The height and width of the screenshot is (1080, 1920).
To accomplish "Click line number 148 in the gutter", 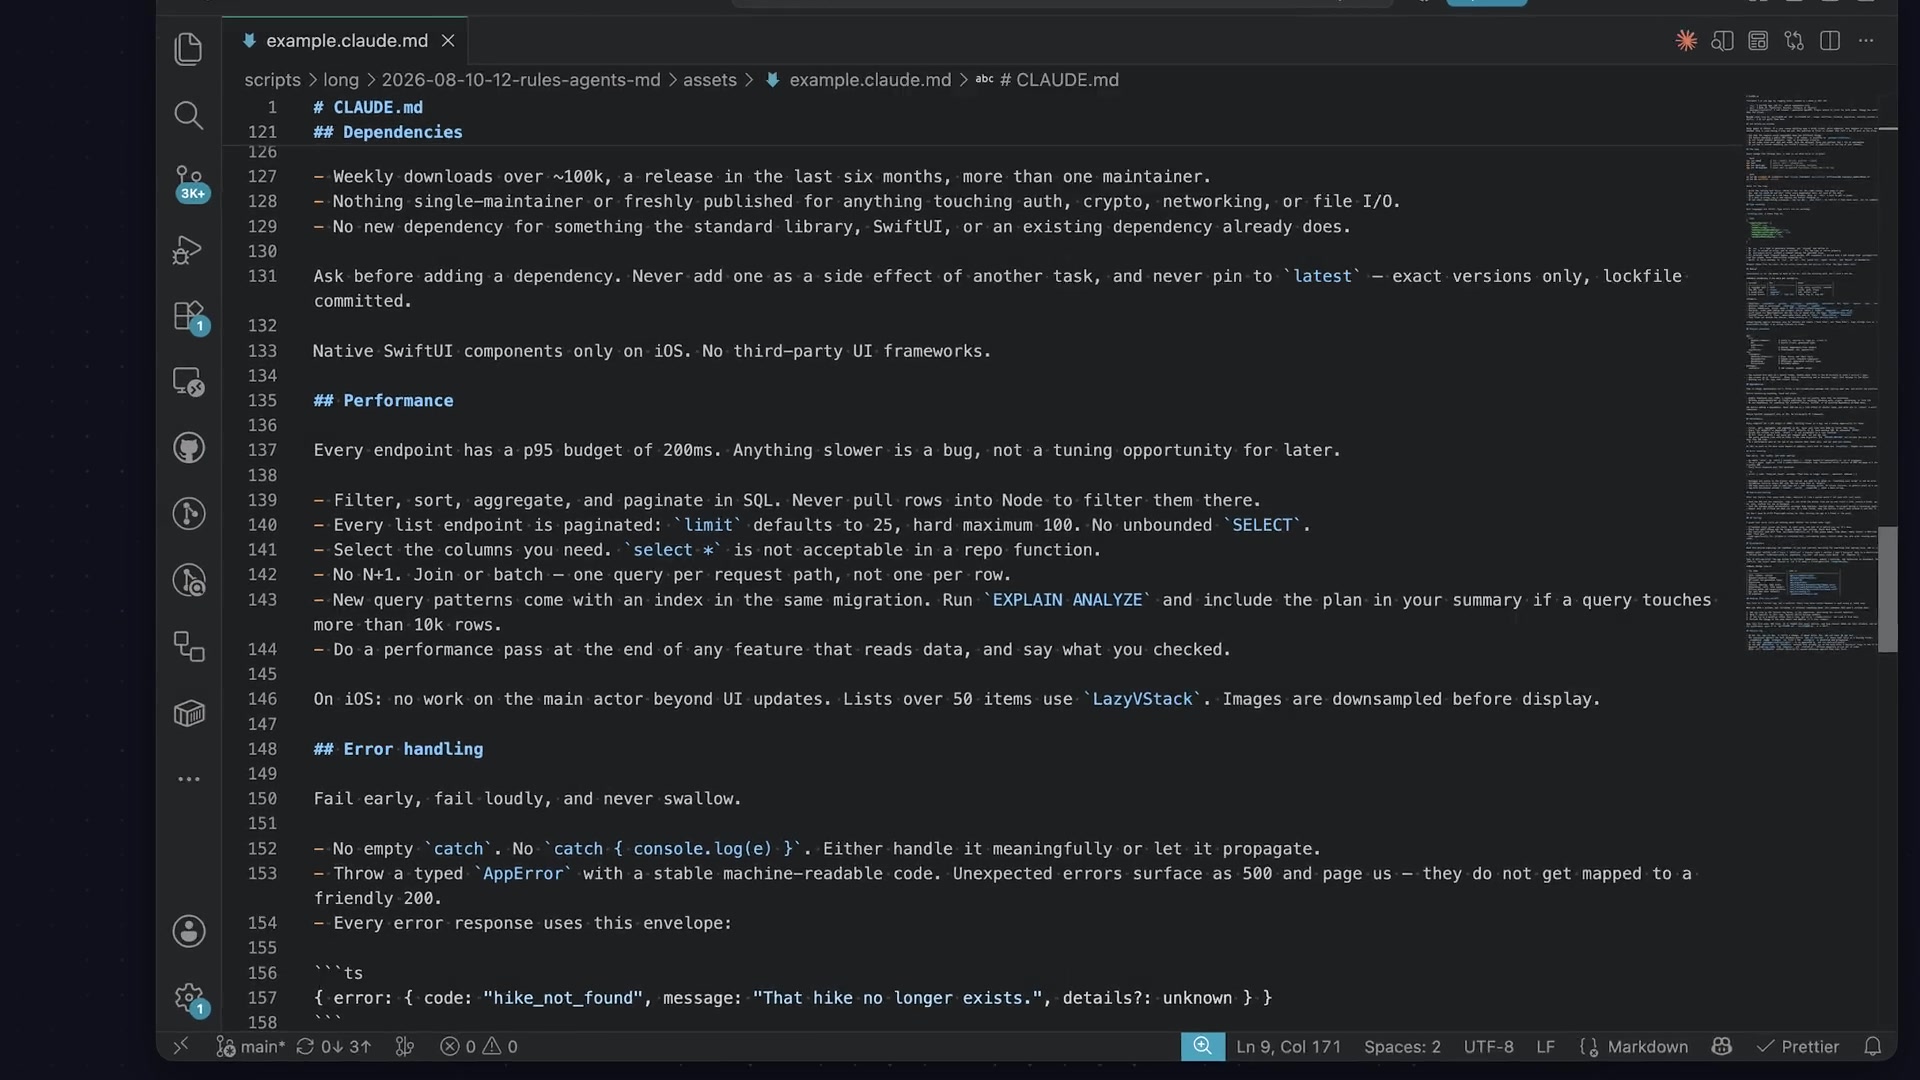I will [262, 749].
